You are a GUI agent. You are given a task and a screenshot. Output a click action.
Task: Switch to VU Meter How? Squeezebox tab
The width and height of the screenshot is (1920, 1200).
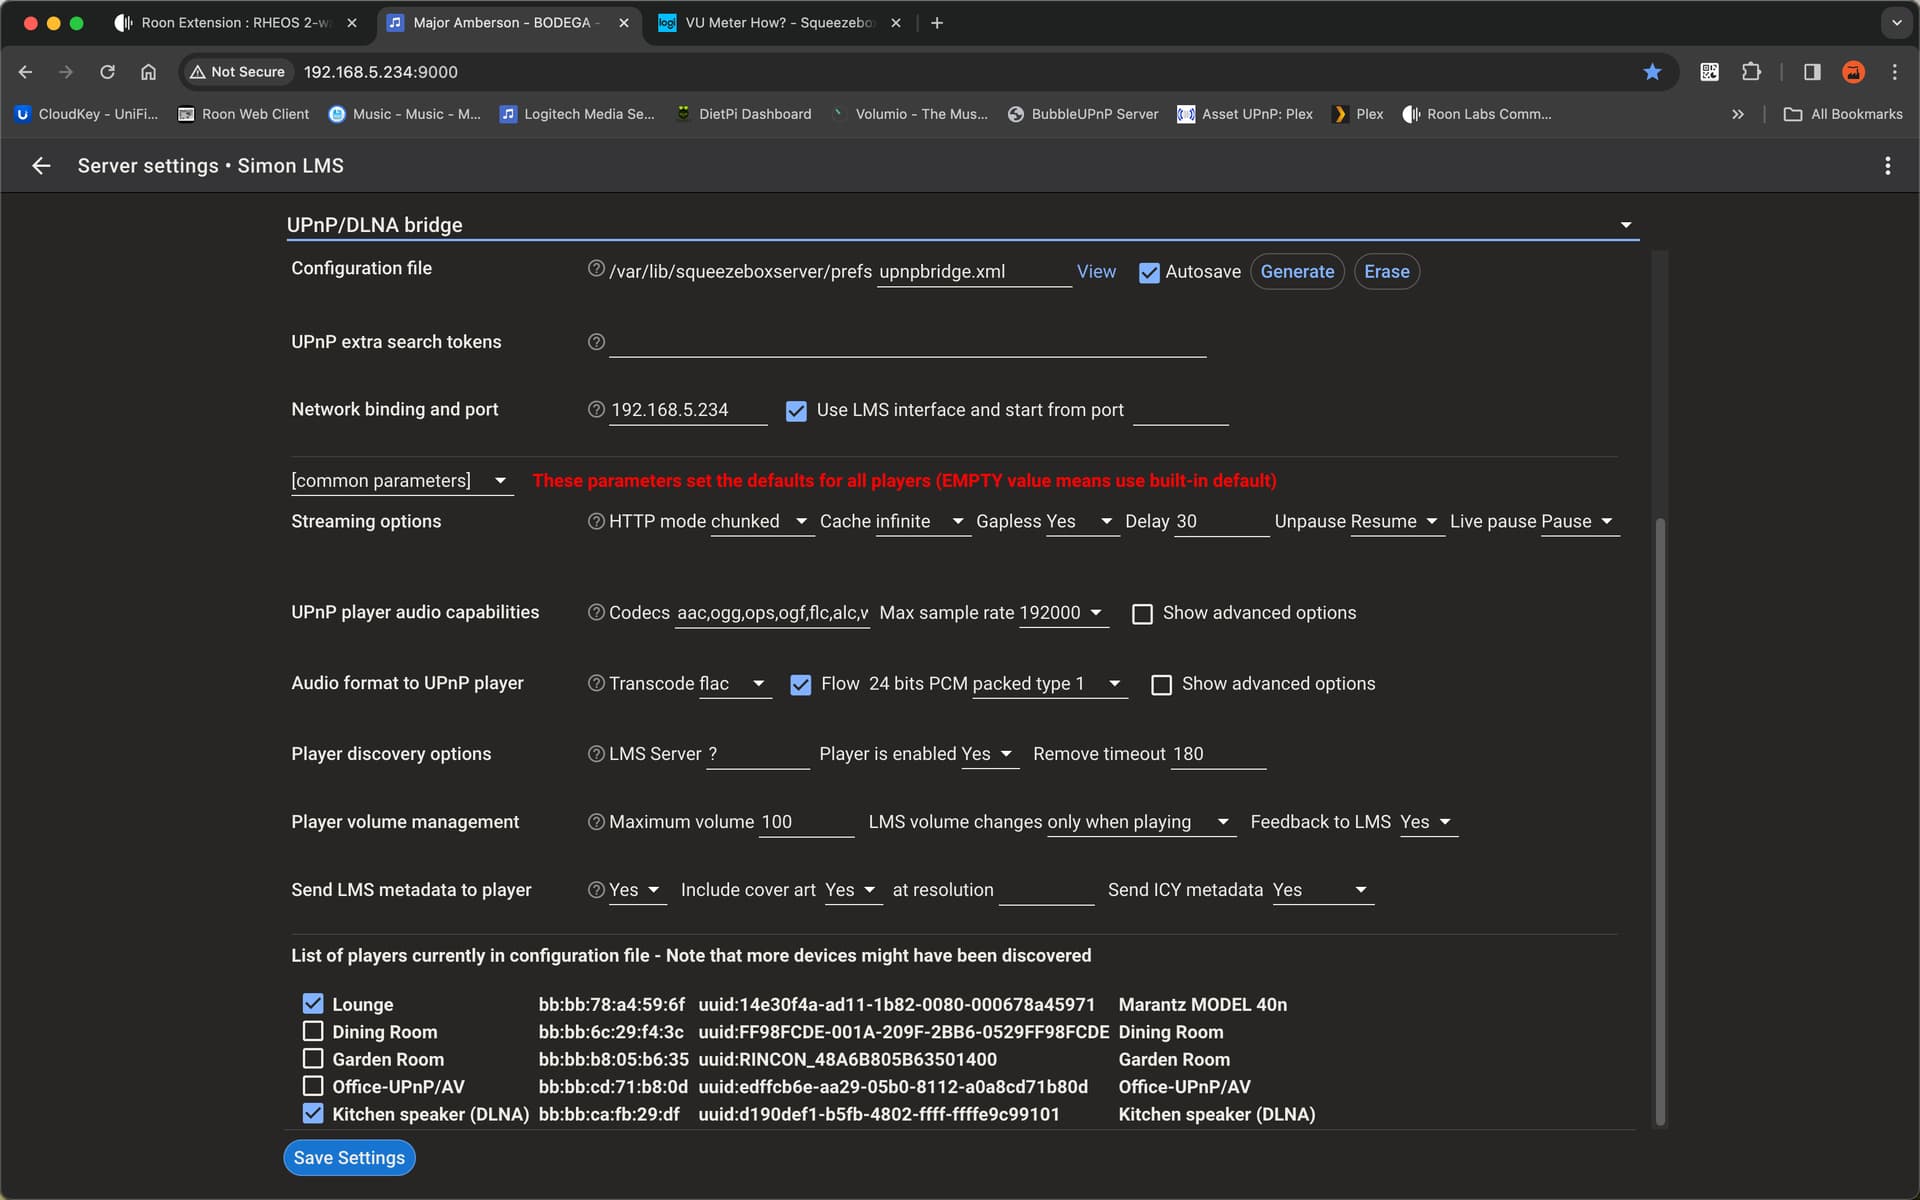coord(780,23)
